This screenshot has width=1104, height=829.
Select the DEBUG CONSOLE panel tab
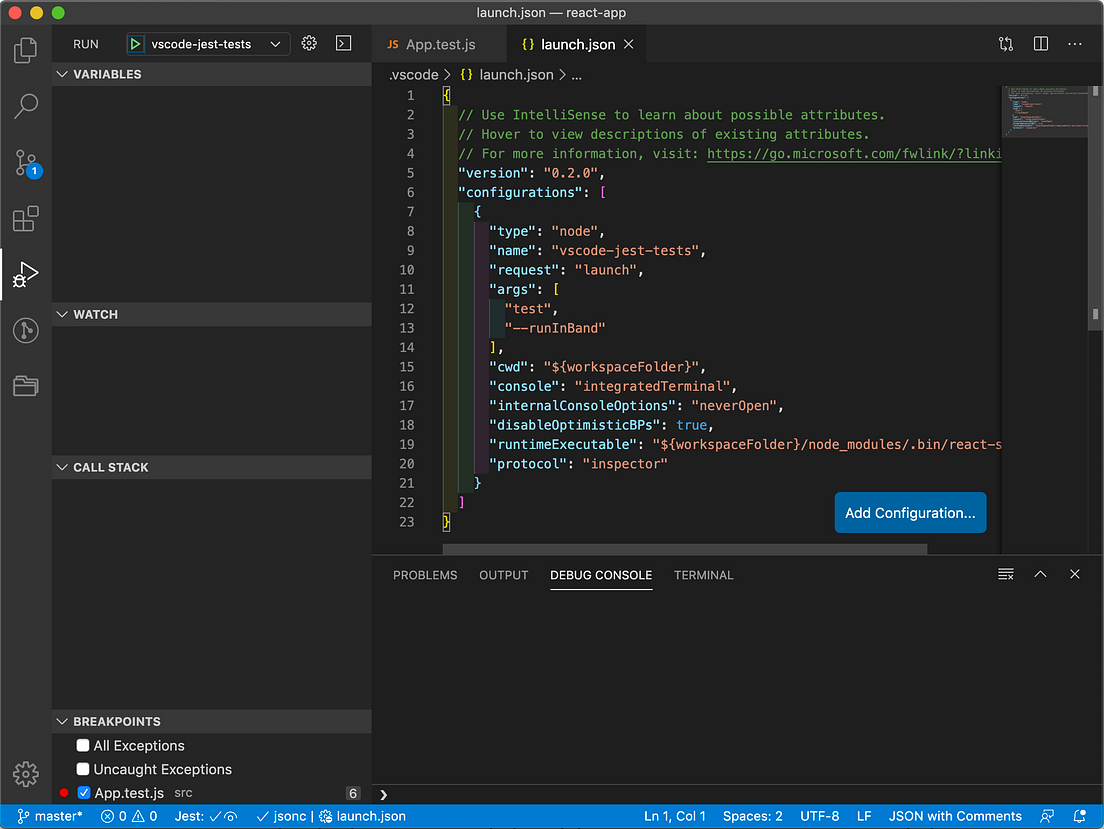click(x=601, y=575)
